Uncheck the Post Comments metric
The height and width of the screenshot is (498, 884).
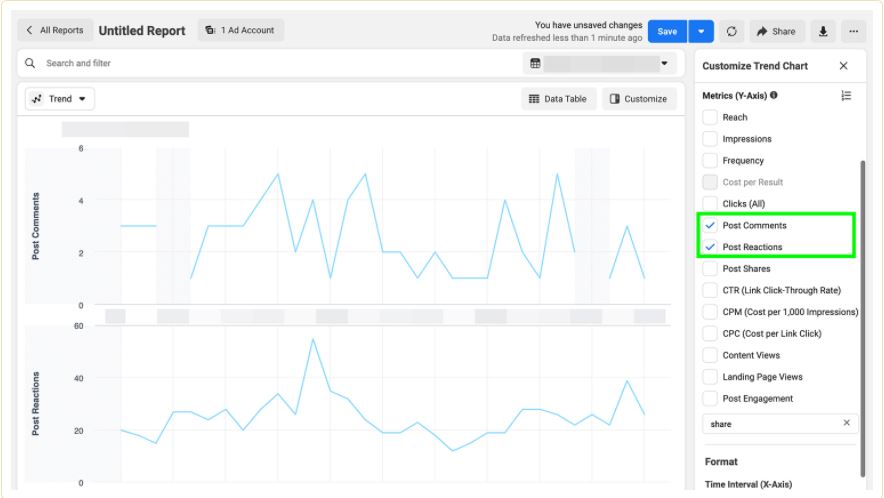click(x=710, y=226)
